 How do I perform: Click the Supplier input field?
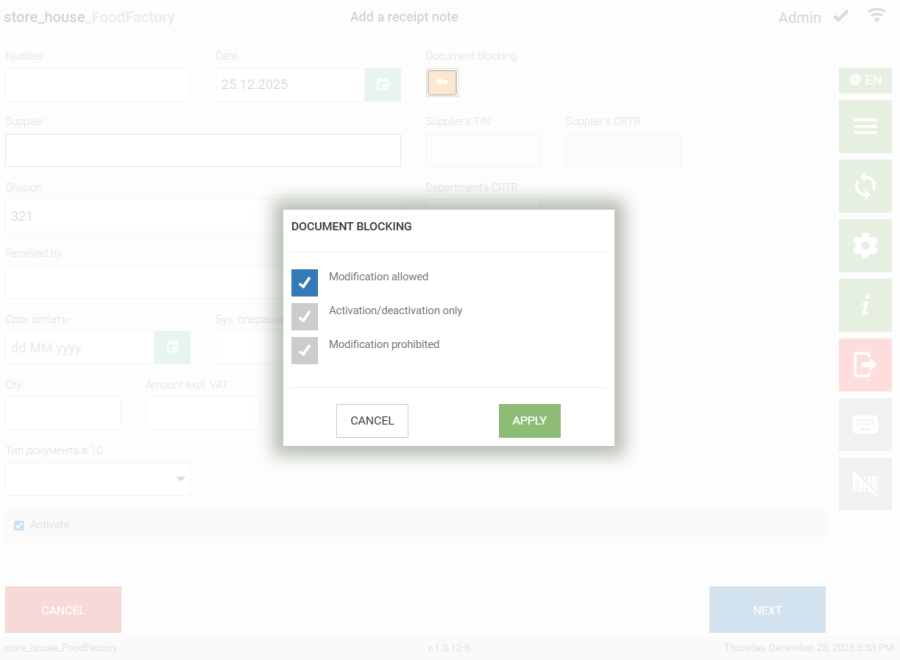(x=203, y=150)
